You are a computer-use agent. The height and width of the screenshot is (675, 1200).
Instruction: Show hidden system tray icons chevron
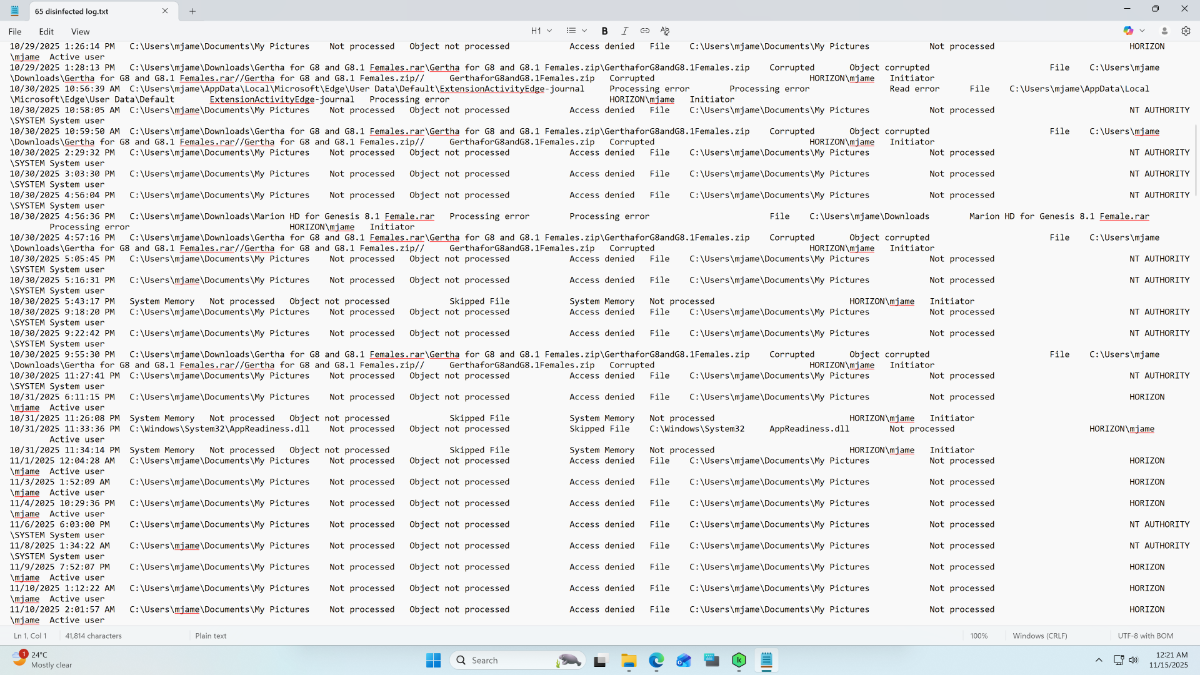click(x=1099, y=660)
